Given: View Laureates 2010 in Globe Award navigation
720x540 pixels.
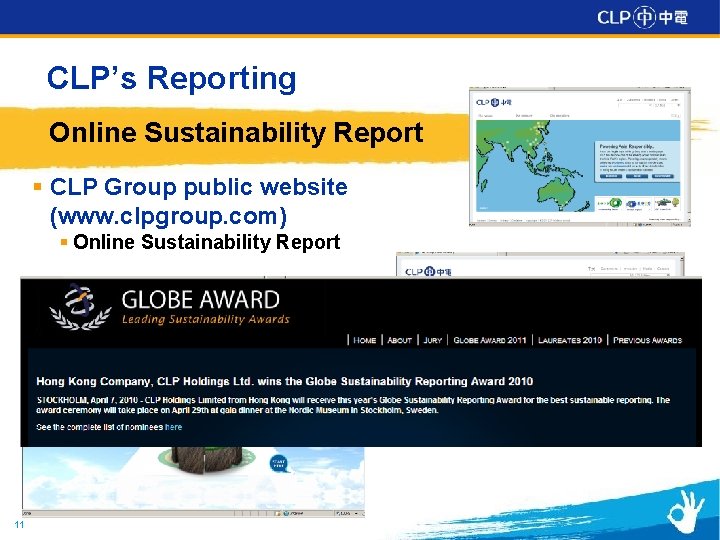Looking at the screenshot, I should click(569, 340).
